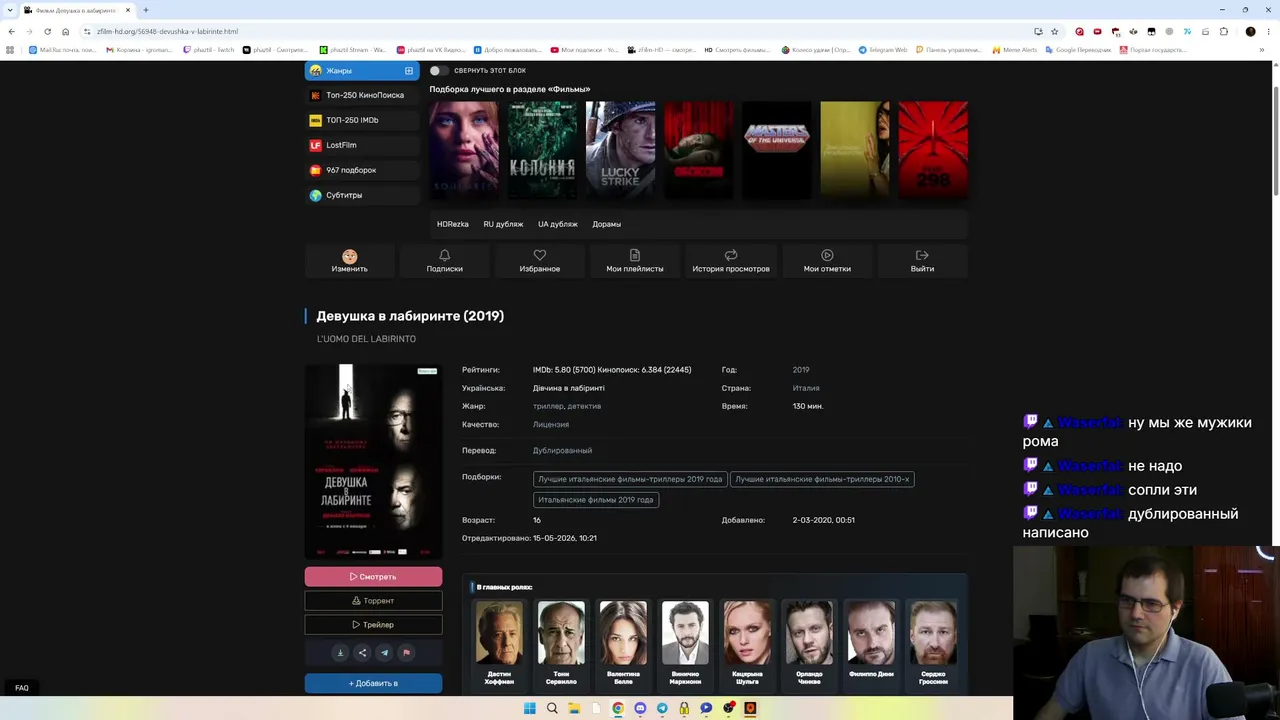The image size is (1280, 720).
Task: Open the Колония movie poster
Action: pos(542,150)
